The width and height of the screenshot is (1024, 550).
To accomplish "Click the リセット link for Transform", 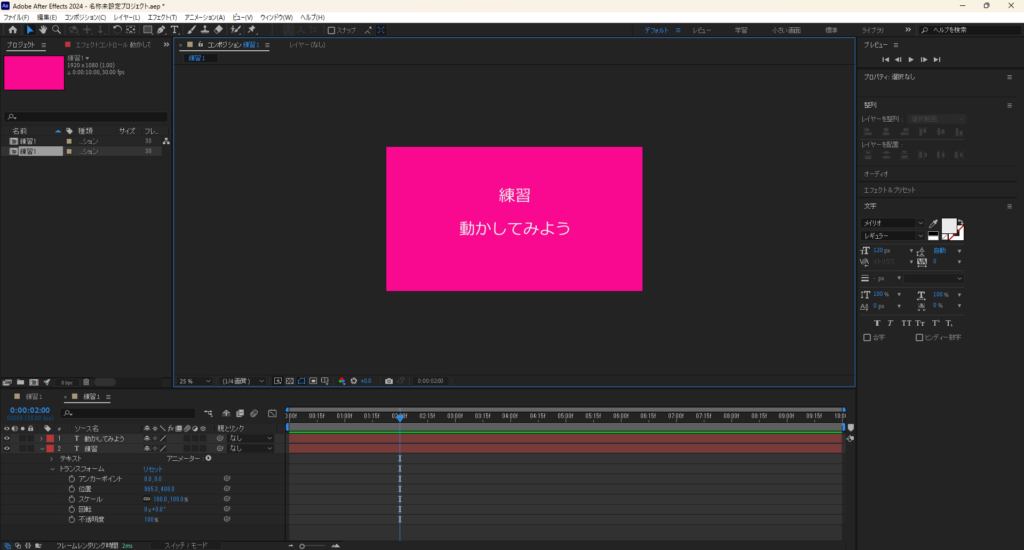I will [x=152, y=469].
